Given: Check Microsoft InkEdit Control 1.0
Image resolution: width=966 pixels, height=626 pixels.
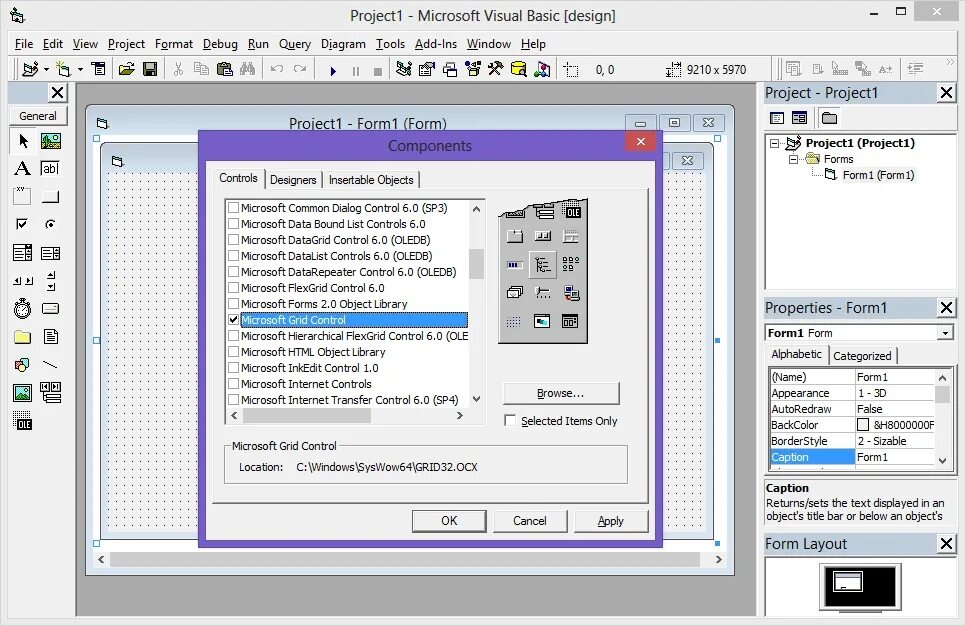Looking at the screenshot, I should point(233,368).
